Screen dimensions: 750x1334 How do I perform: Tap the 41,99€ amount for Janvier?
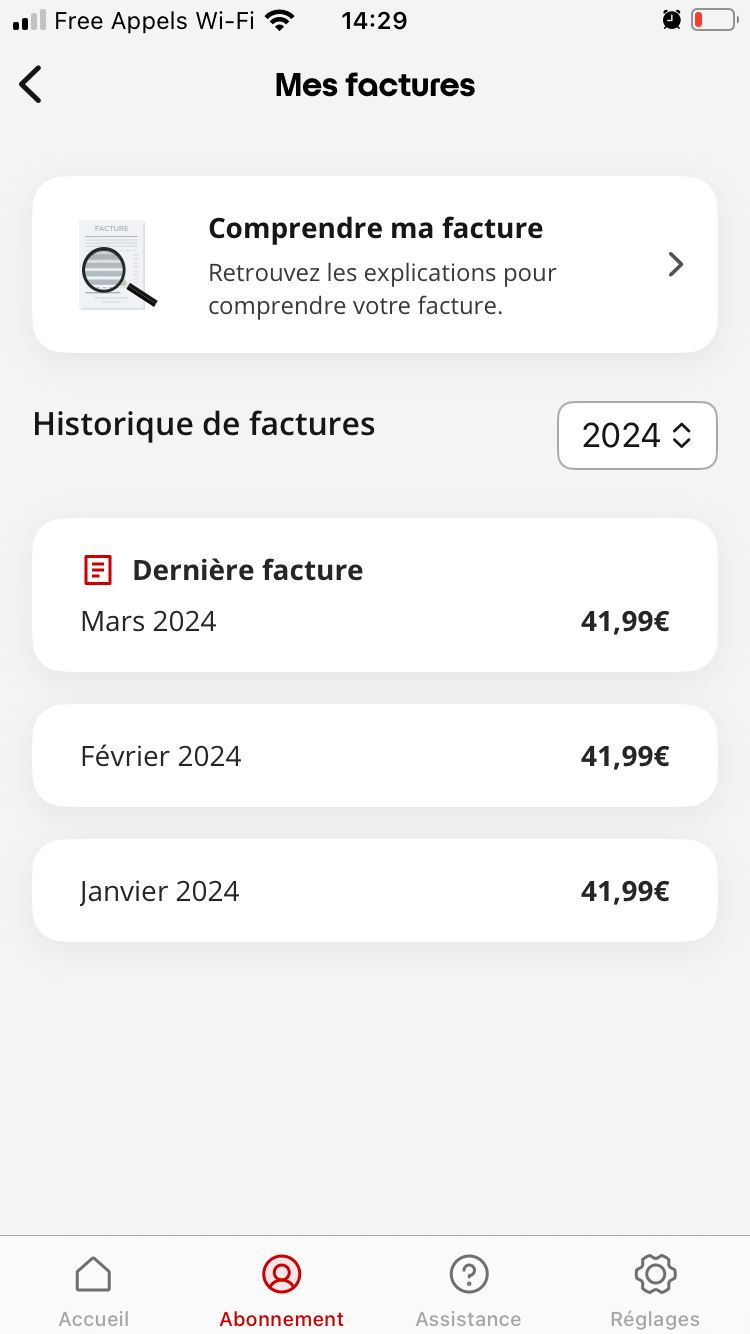click(x=624, y=891)
